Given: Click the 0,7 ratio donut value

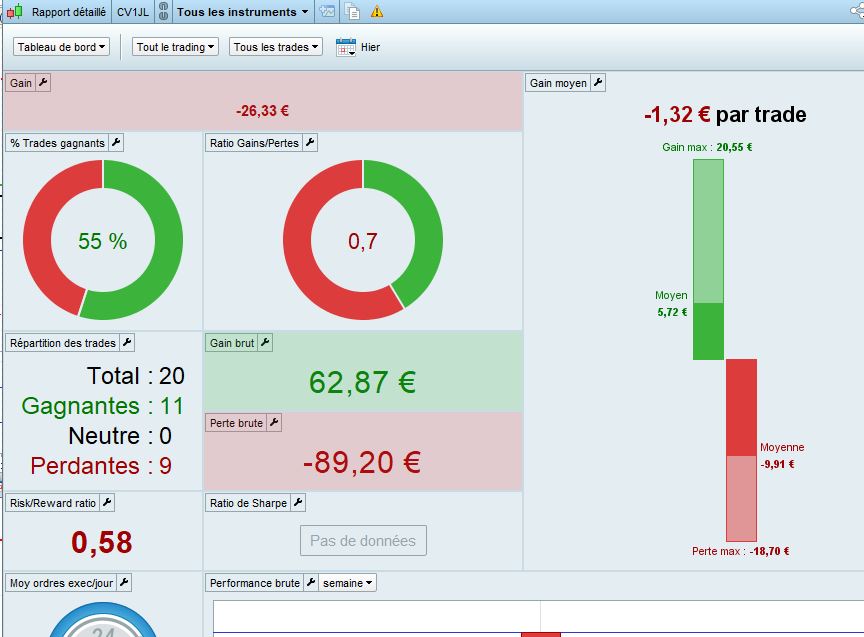Looking at the screenshot, I should (x=363, y=241).
